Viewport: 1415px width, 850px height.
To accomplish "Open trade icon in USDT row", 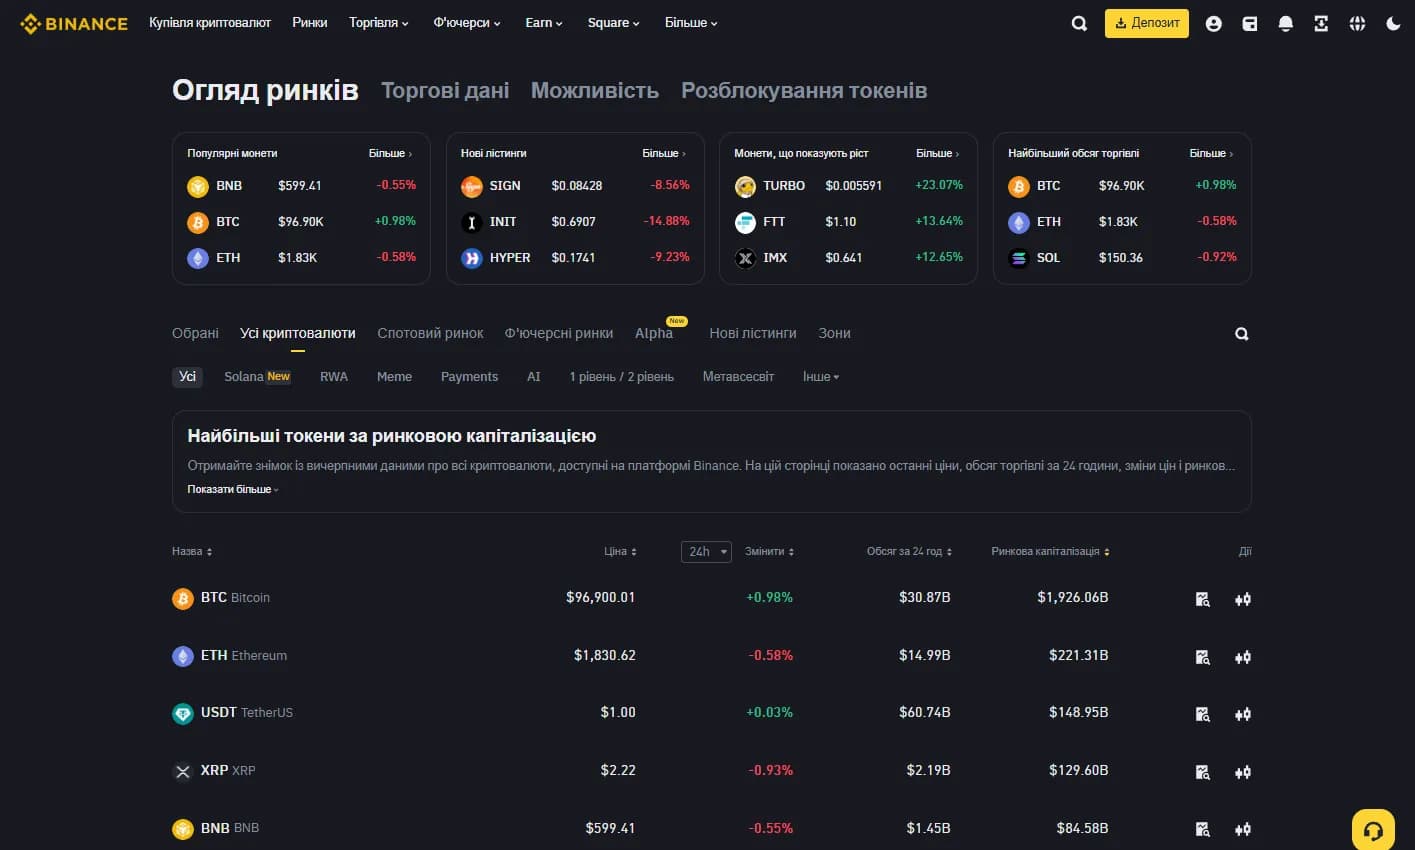I will click(1243, 714).
